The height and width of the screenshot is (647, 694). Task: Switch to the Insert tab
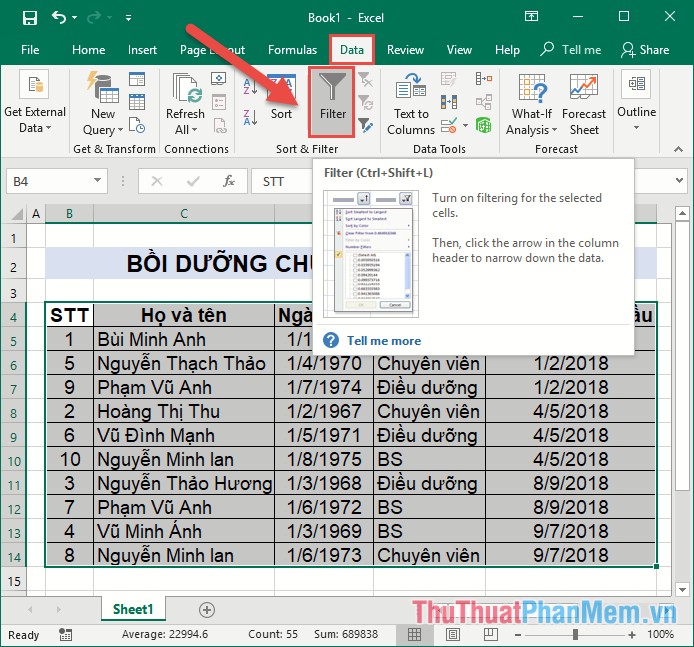click(142, 50)
